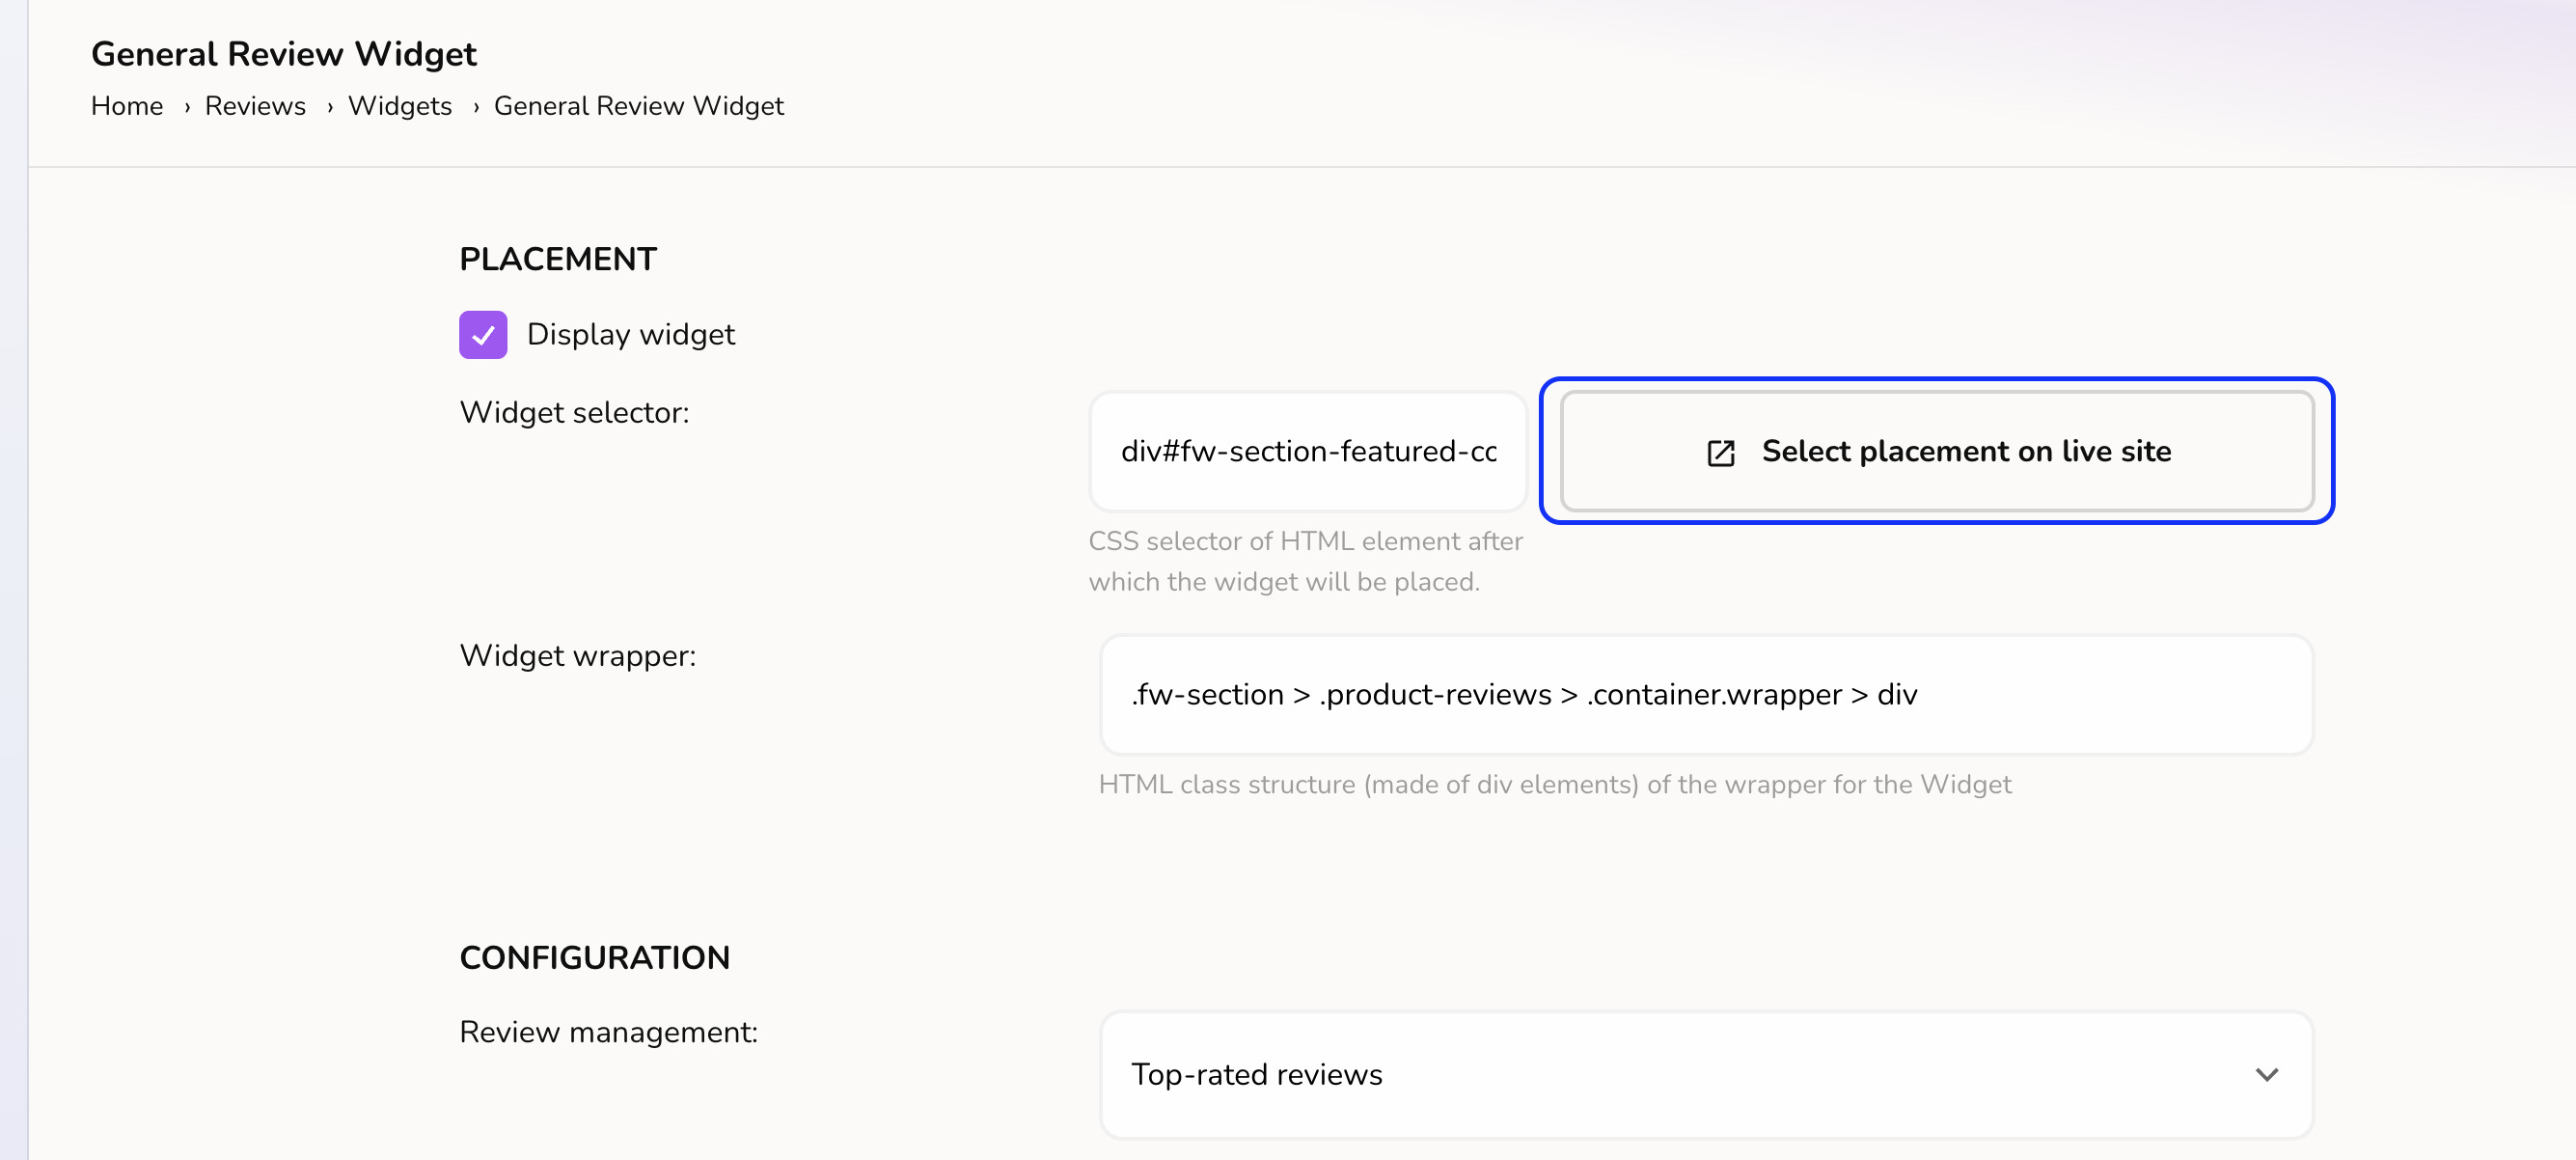Click the Select placement on live site text

[x=1966, y=451]
